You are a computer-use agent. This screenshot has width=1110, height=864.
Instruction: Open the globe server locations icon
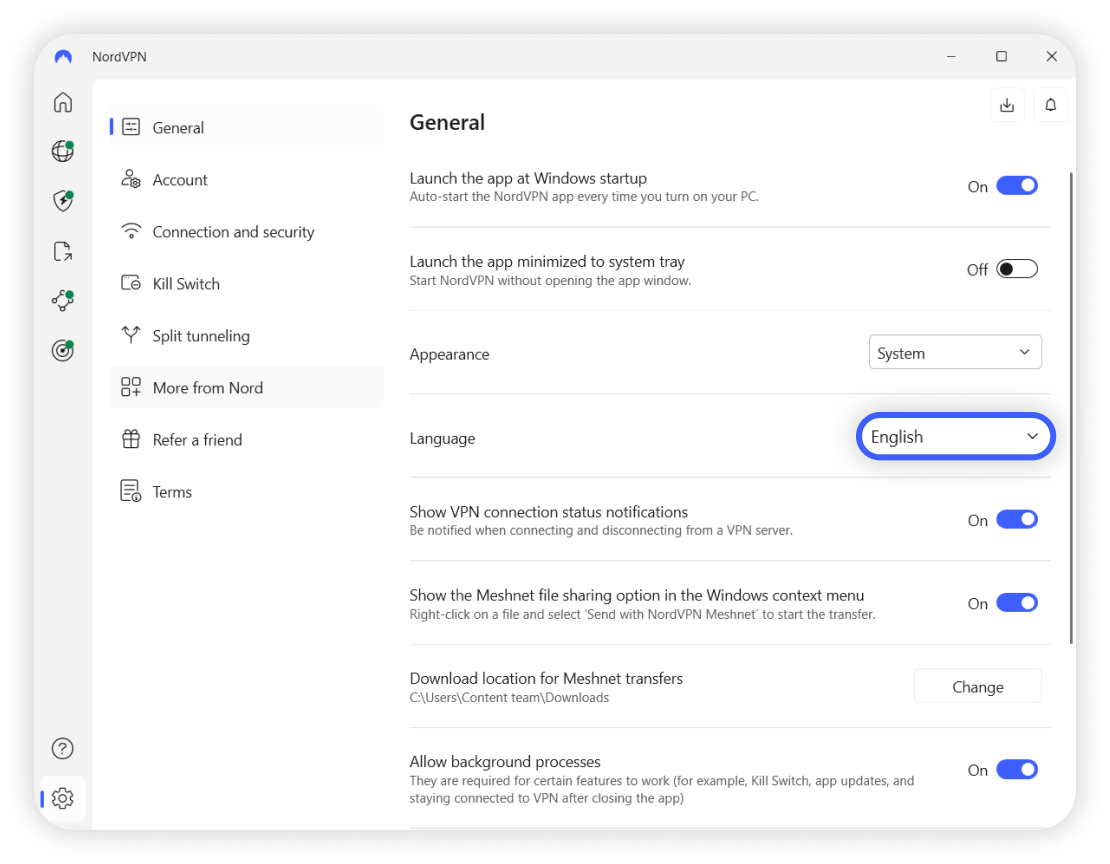[63, 151]
